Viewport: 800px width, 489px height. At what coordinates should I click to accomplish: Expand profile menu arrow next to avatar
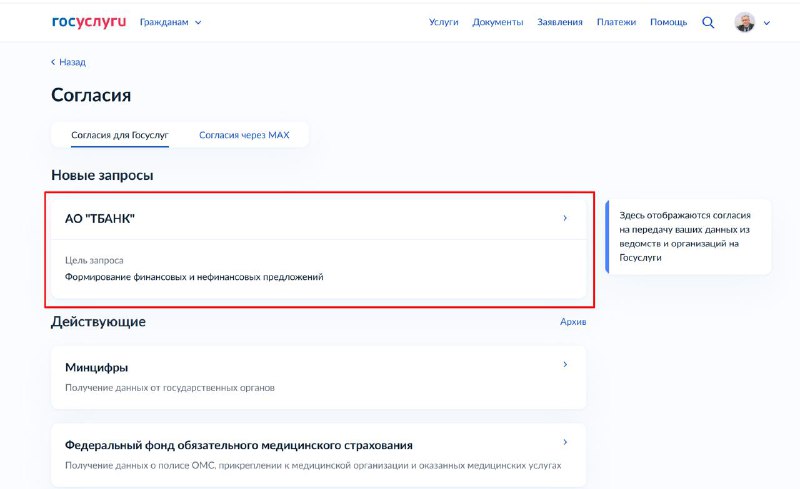(x=767, y=23)
